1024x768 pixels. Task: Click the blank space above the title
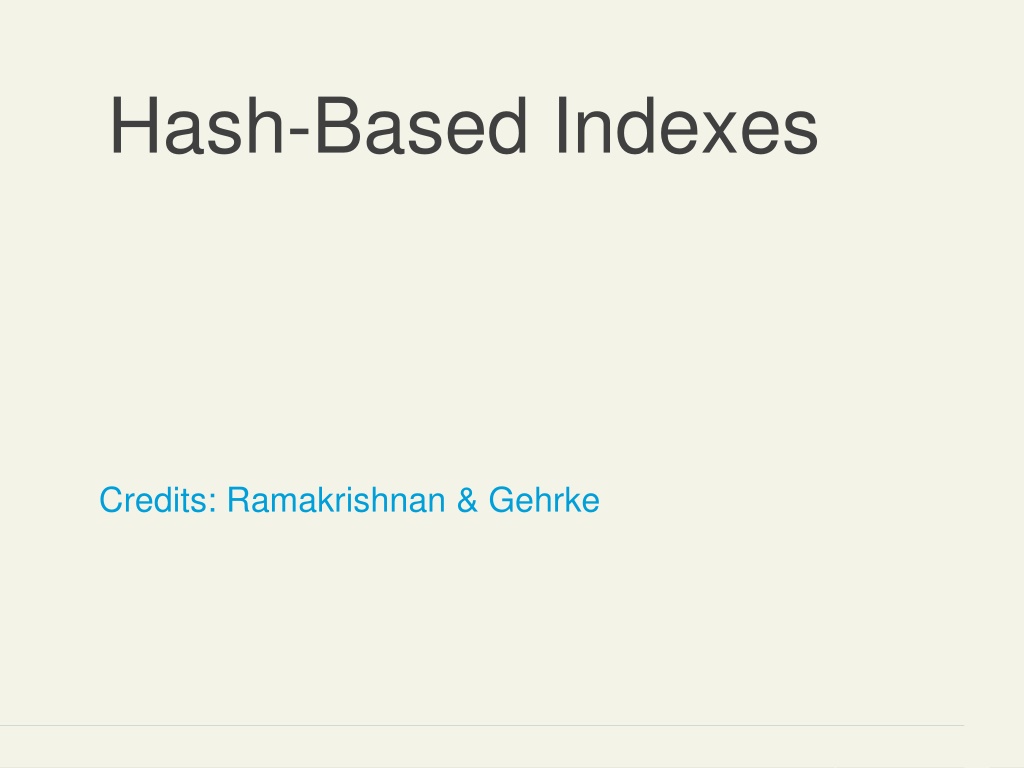click(x=512, y=42)
